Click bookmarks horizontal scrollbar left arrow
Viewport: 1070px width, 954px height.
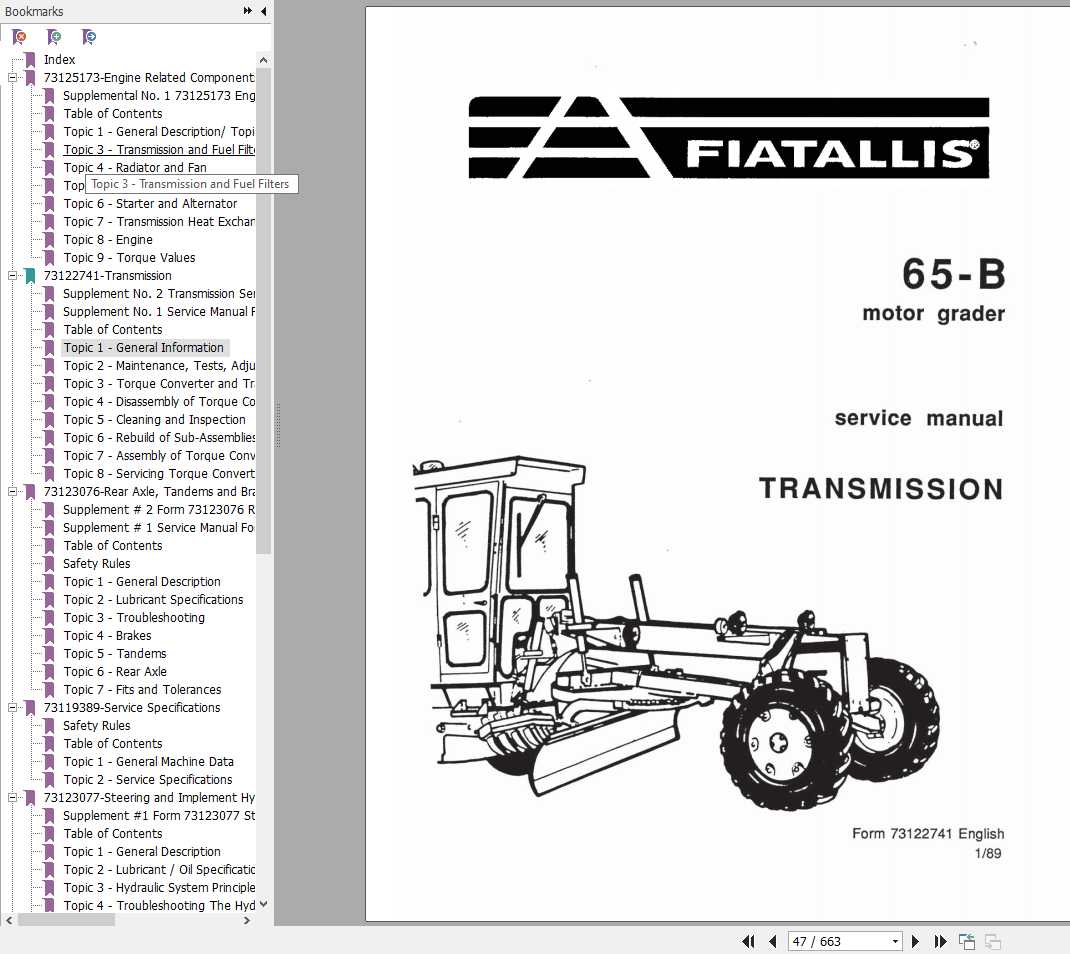(x=9, y=921)
